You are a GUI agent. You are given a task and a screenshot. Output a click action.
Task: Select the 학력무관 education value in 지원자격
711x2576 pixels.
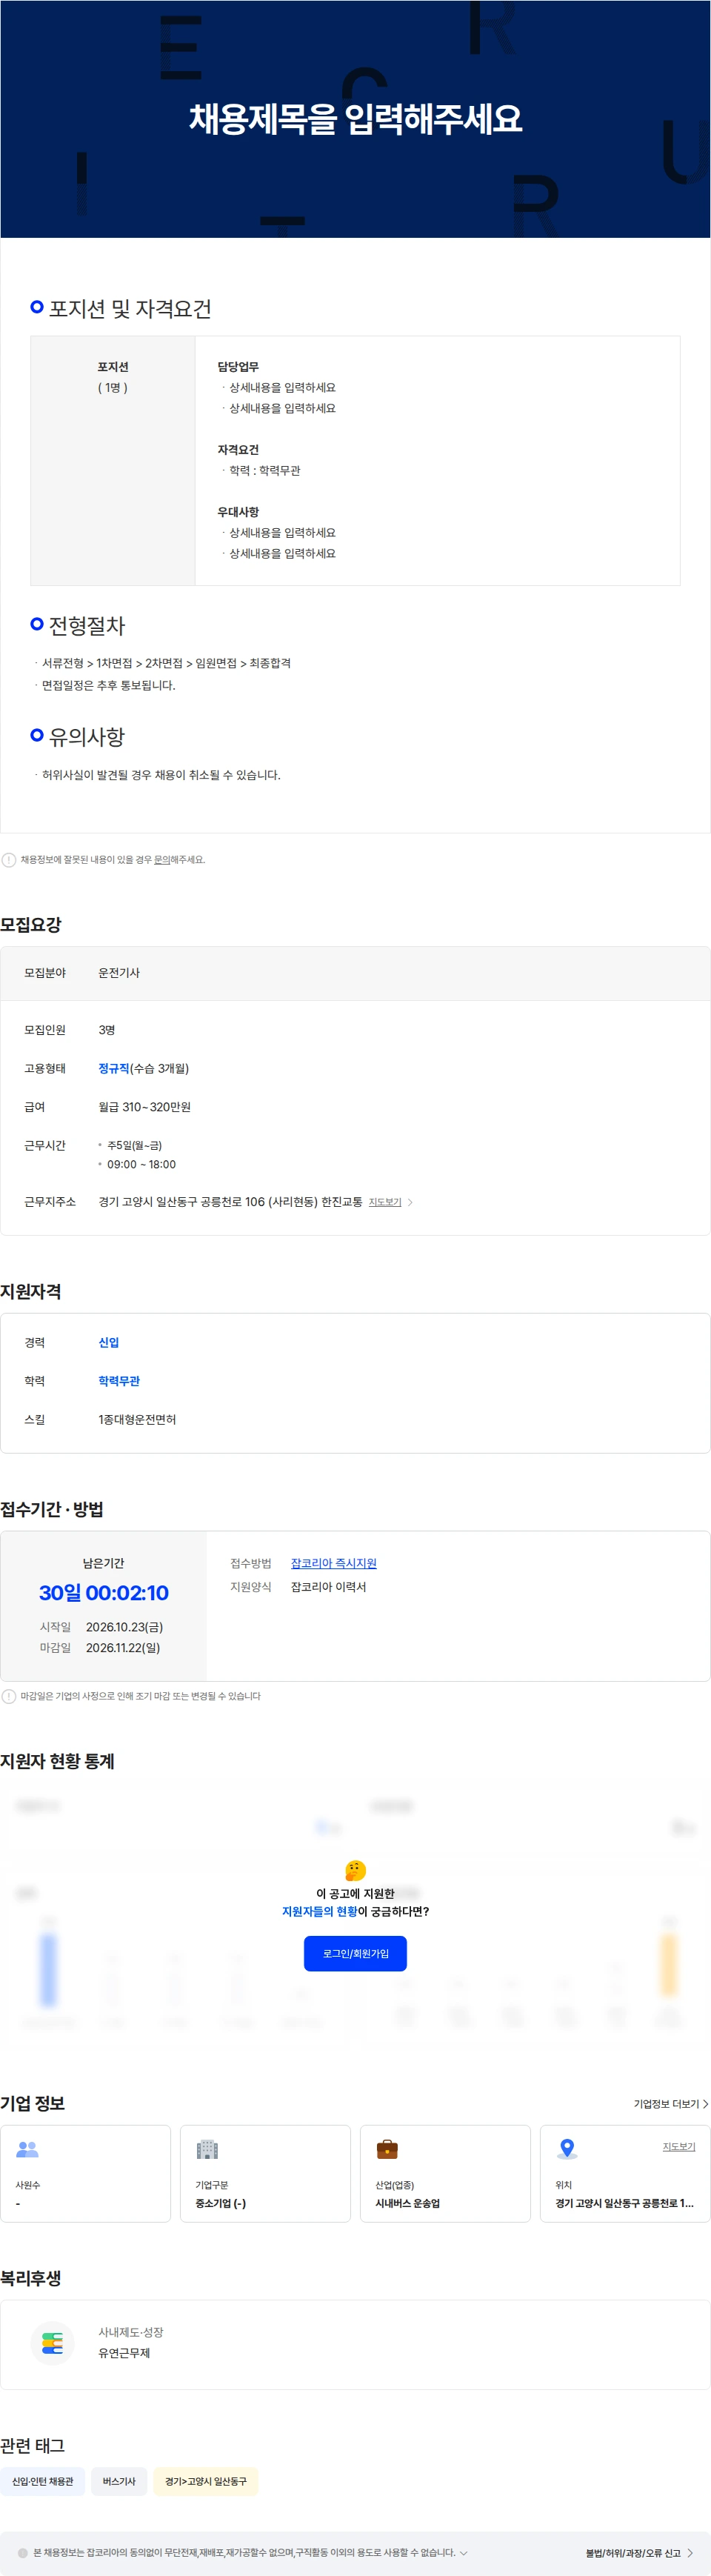point(119,1381)
